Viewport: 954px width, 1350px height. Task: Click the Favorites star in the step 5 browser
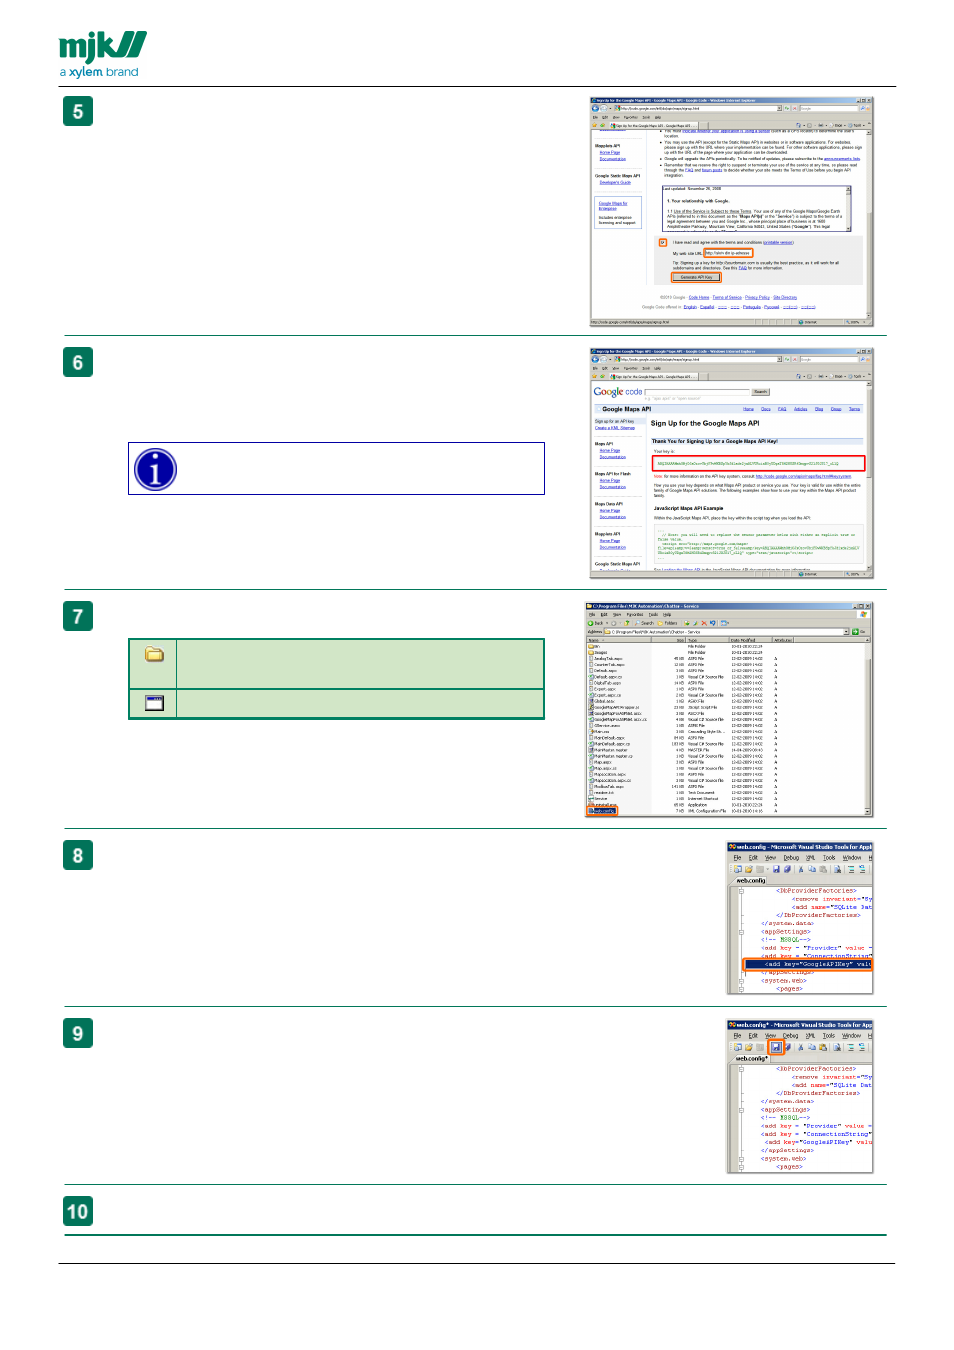pos(596,125)
